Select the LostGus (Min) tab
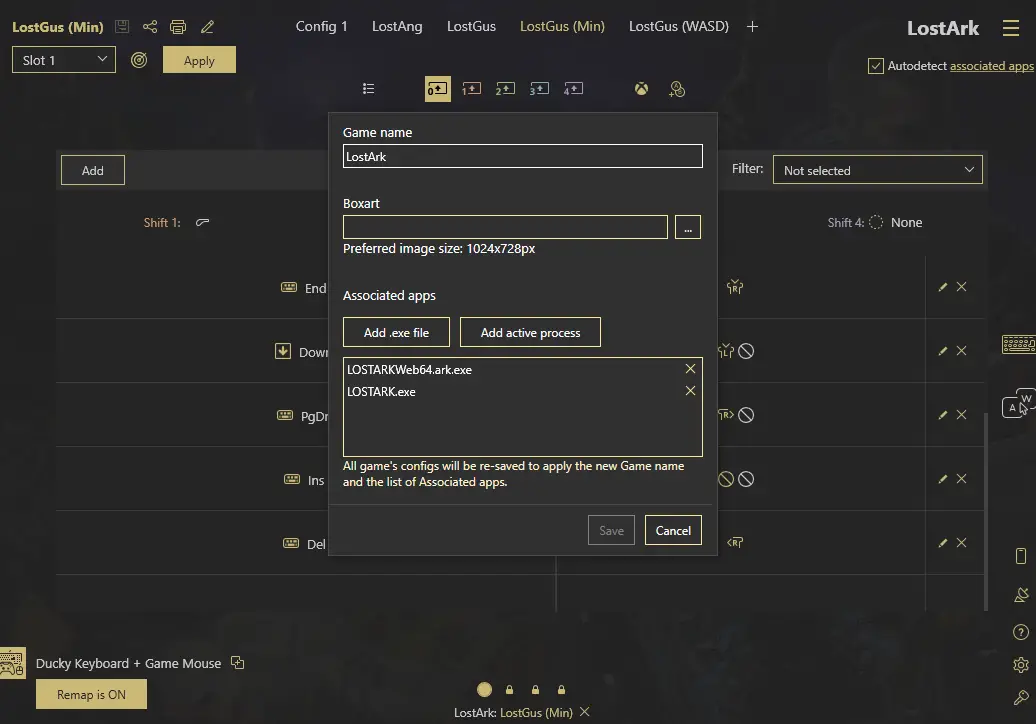 [562, 26]
